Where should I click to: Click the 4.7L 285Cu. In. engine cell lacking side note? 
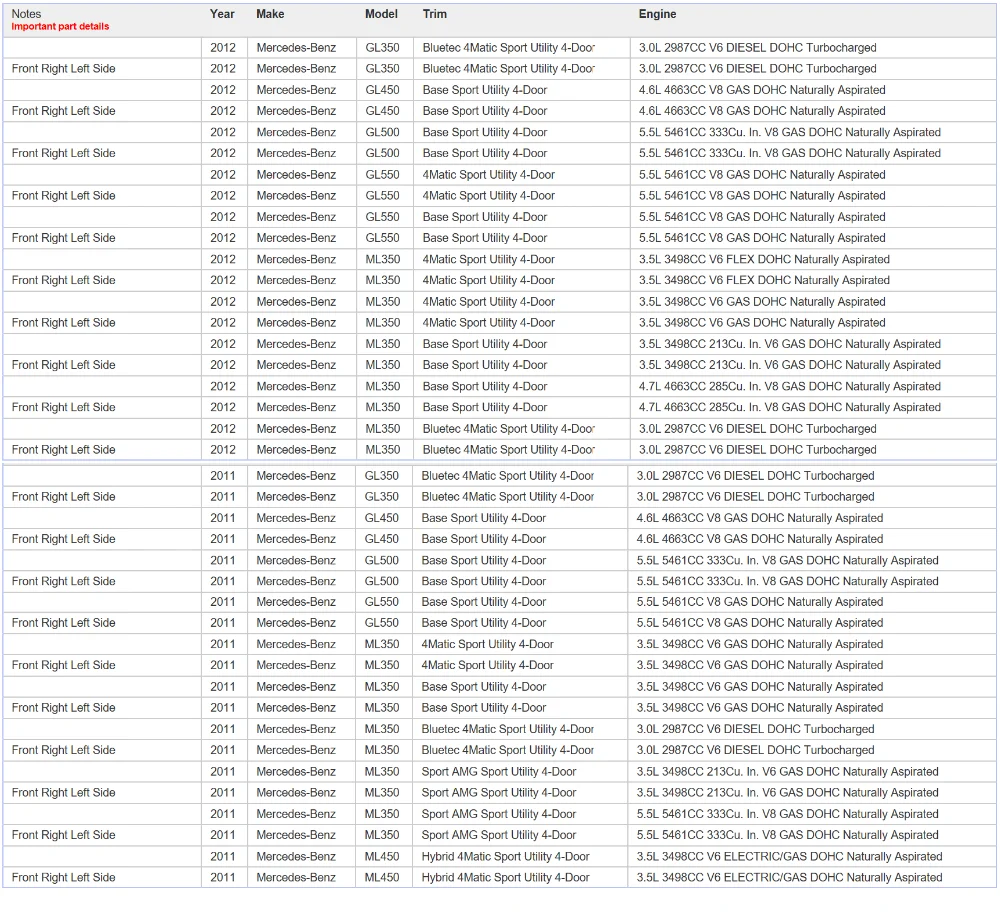click(789, 387)
